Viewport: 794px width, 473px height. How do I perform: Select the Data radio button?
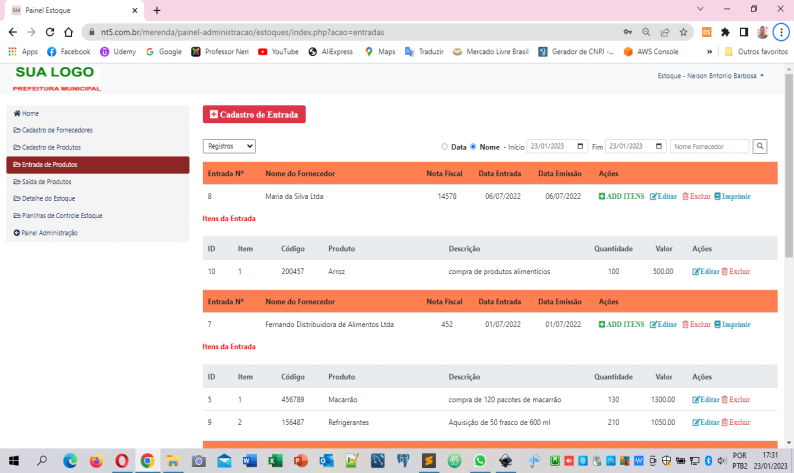[445, 146]
